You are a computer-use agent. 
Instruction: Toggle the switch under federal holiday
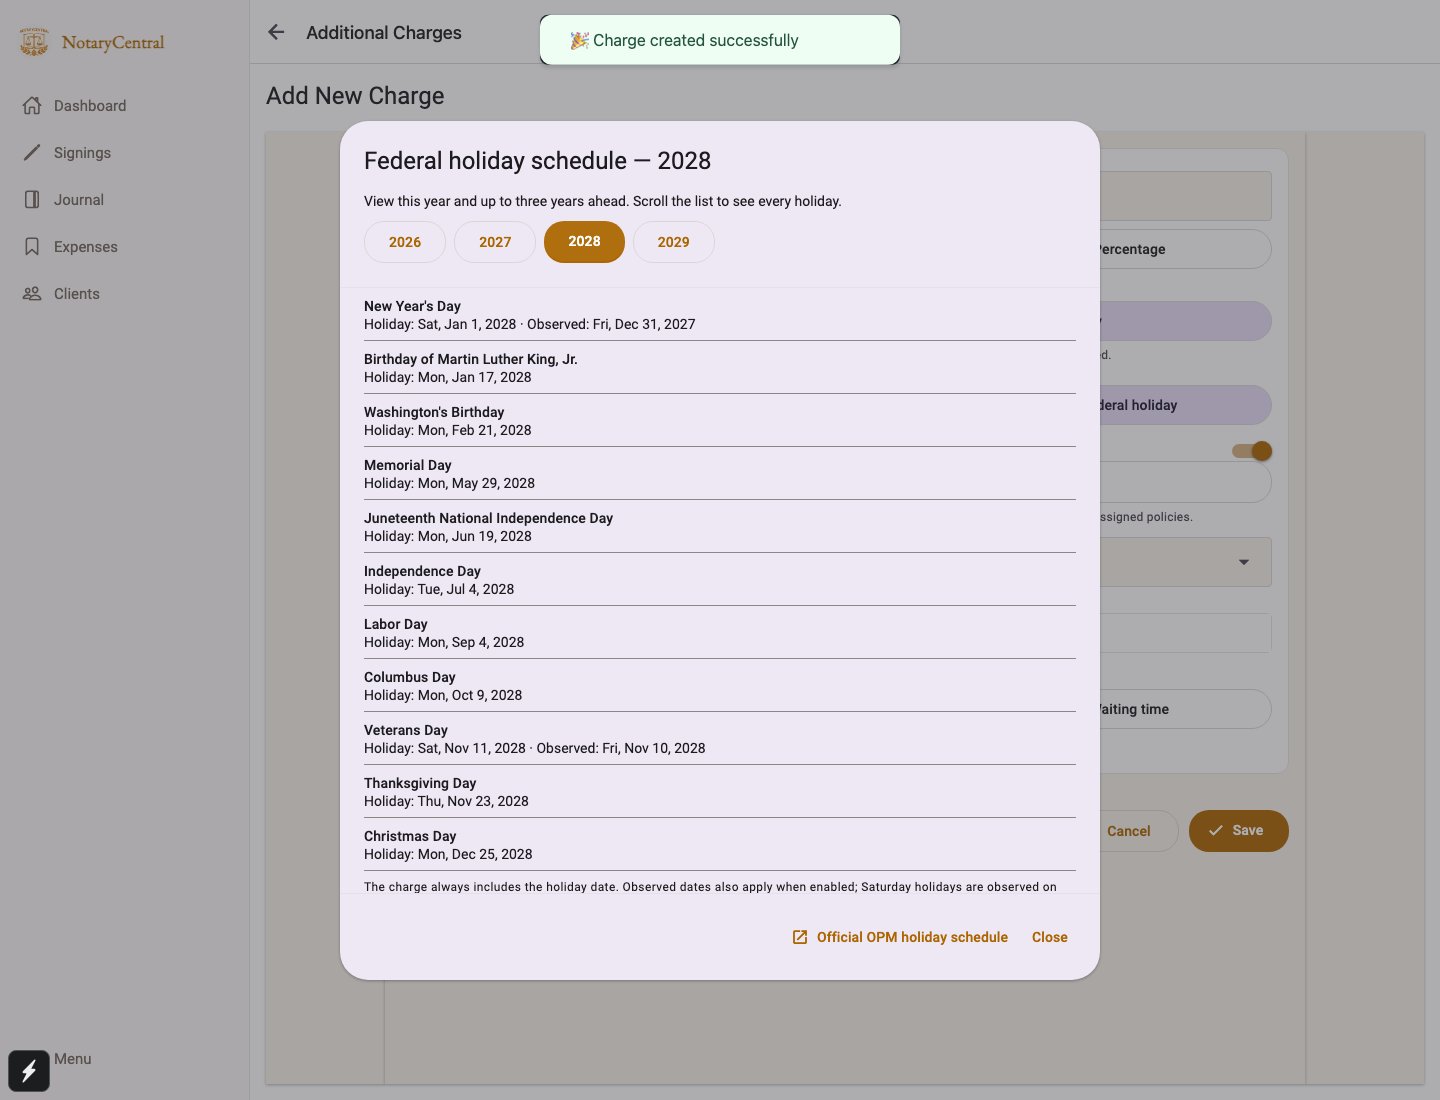(1252, 451)
